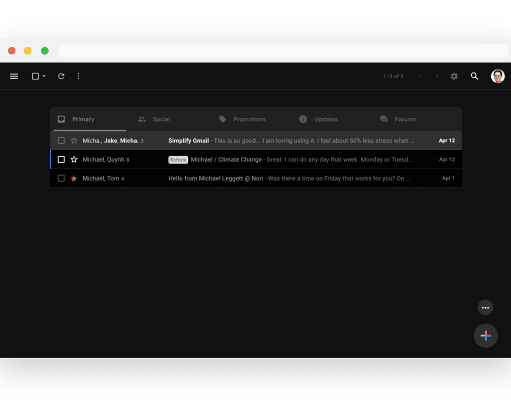Image resolution: width=511 pixels, height=400 pixels.
Task: Select the Climate Change email checkbox
Action: 61,160
